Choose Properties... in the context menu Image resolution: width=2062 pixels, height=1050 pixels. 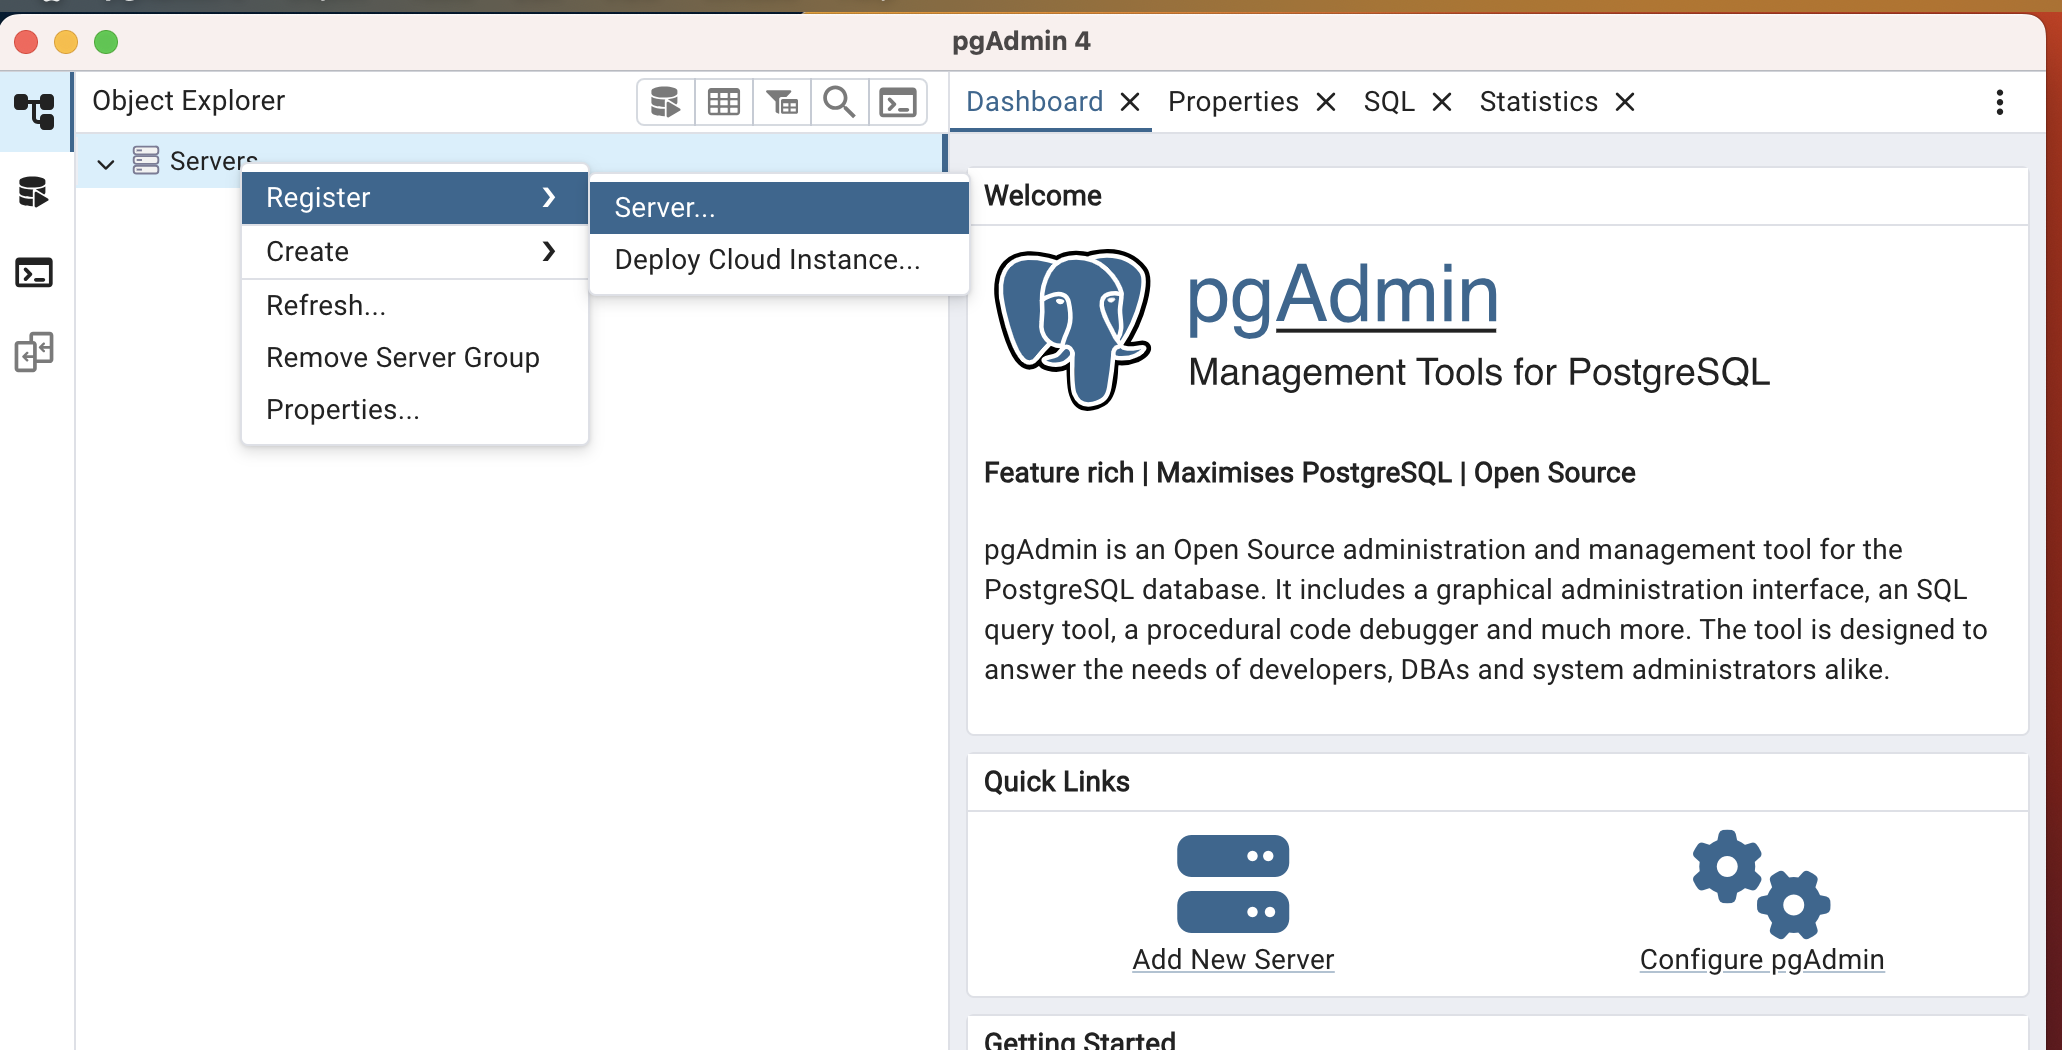(x=415, y=410)
